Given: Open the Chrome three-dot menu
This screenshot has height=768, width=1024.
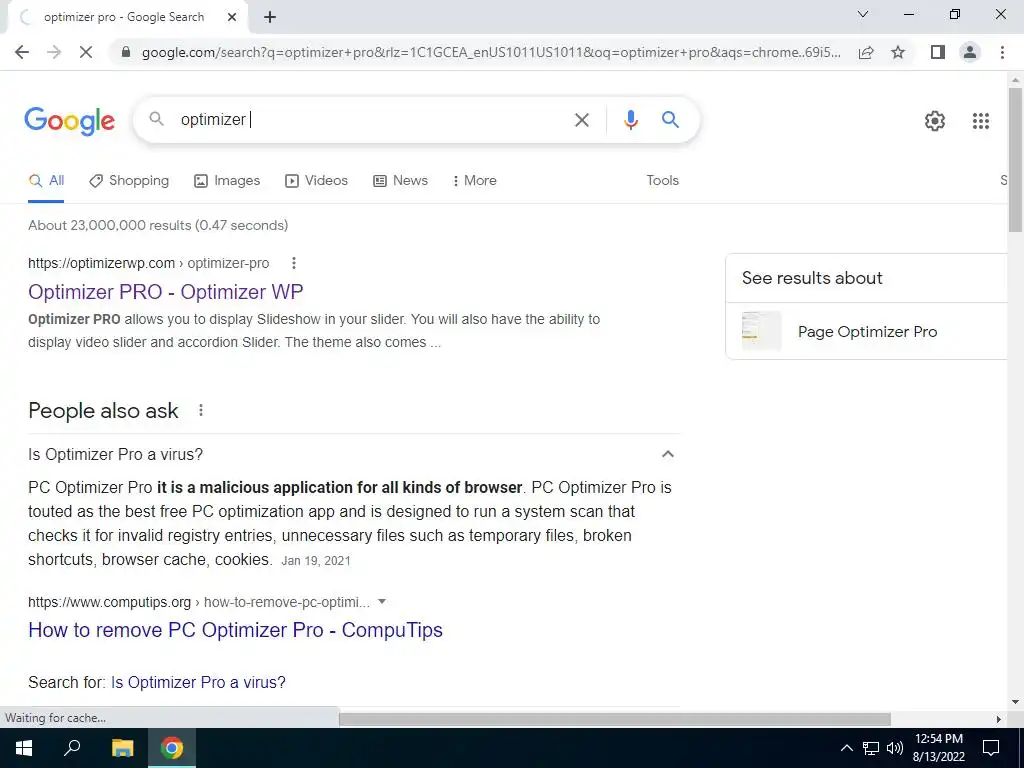Looking at the screenshot, I should 1002,52.
